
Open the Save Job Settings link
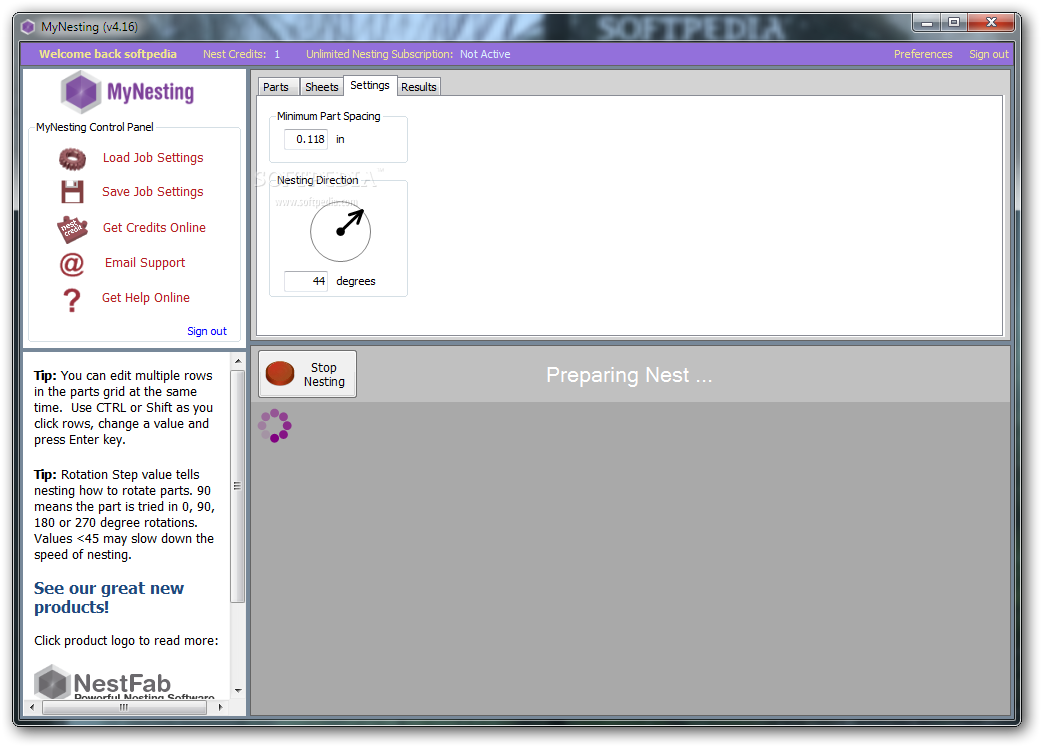153,191
